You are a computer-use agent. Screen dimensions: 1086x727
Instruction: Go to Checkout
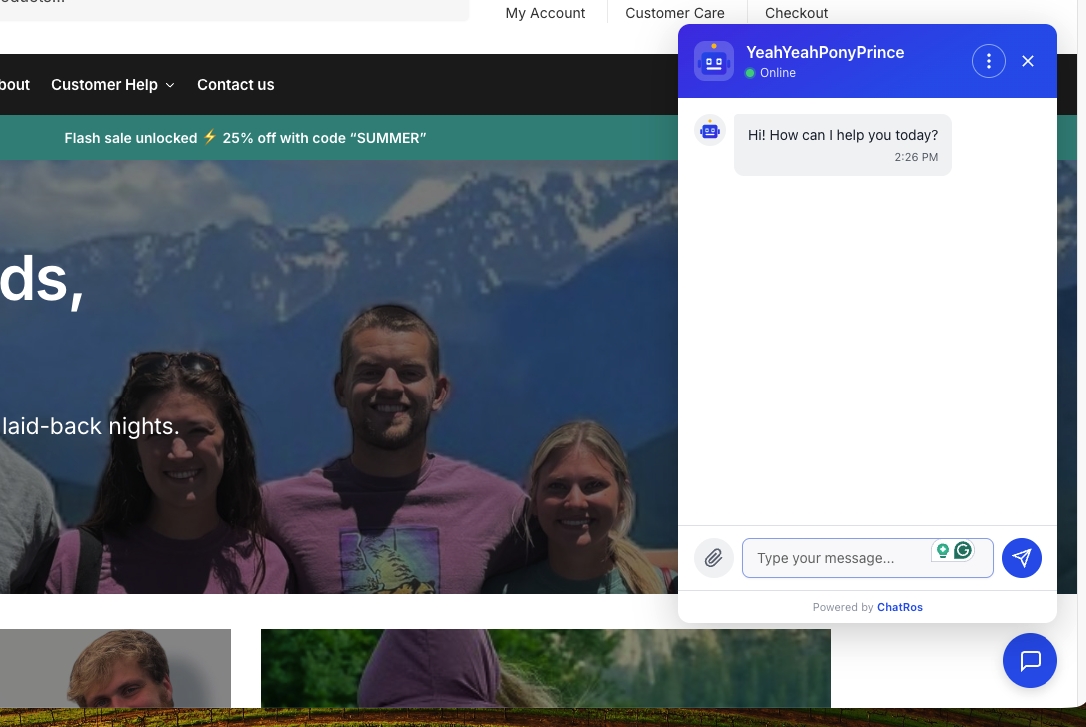(x=796, y=13)
